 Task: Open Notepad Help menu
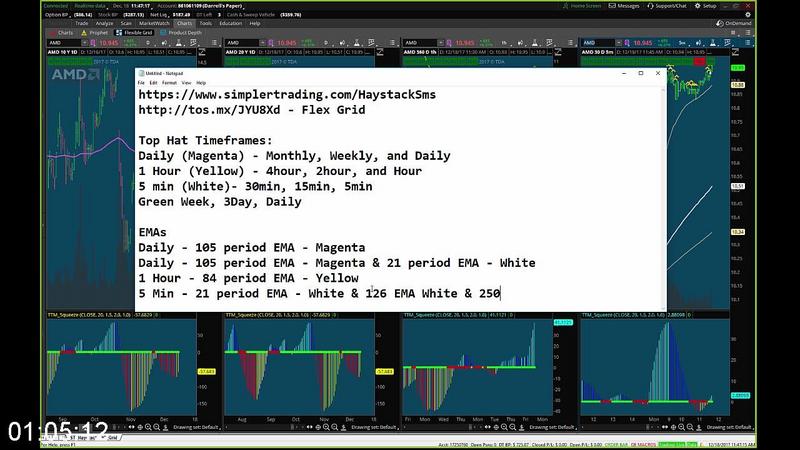click(202, 83)
